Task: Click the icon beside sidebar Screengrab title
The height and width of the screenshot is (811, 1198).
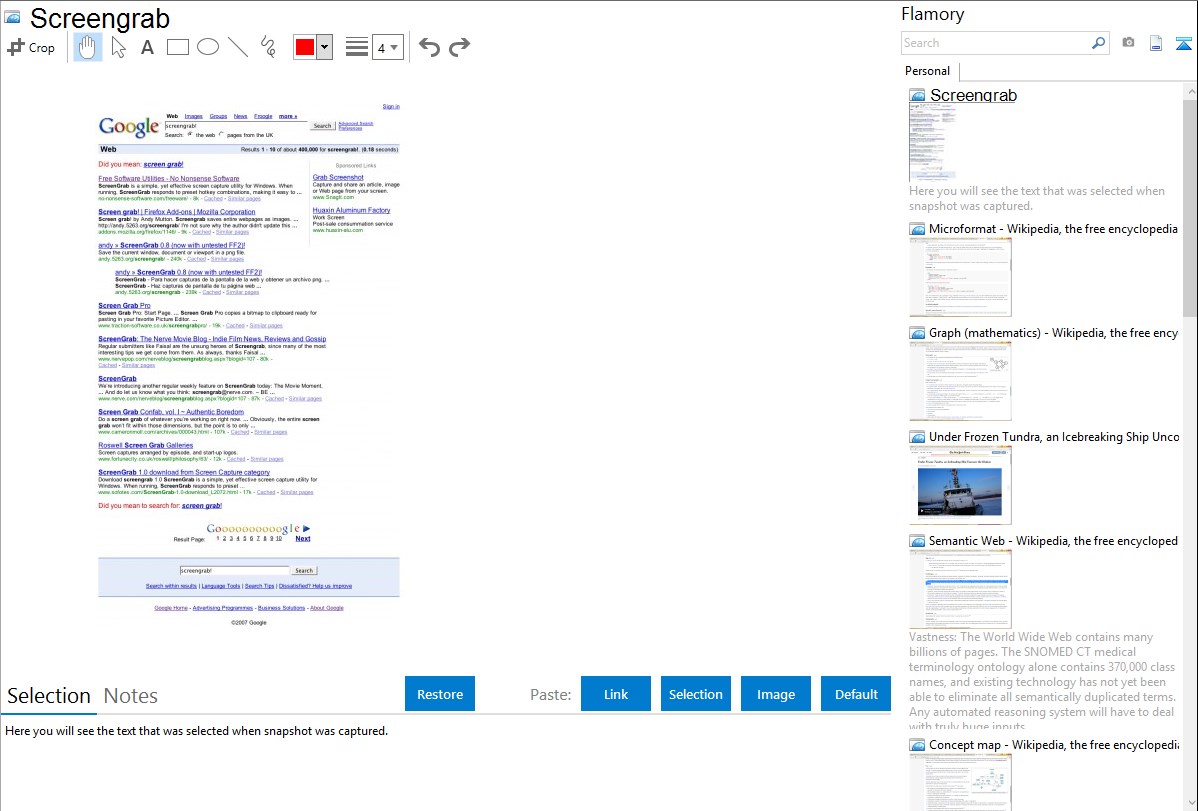Action: coord(918,96)
